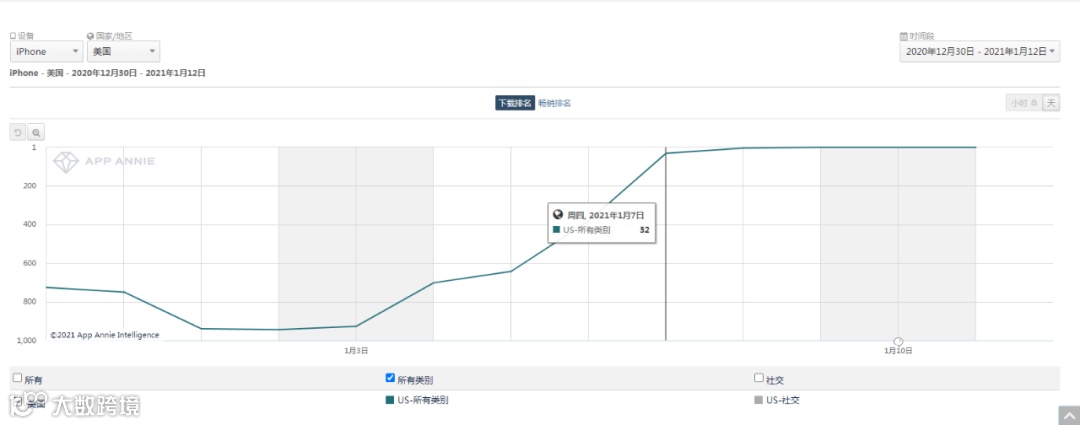Viewport: 1080px width, 425px height.
Task: Click the 1,000 y-axis label
Action: click(x=26, y=341)
